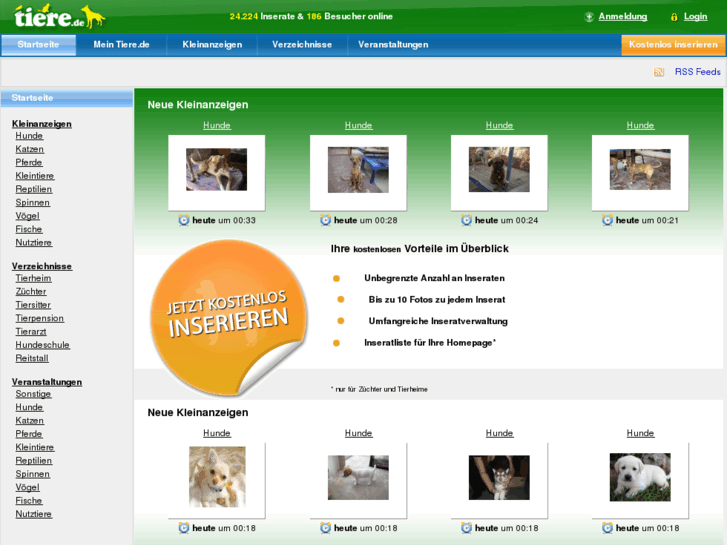Open Nutztiere under Kleinanzeigen in the sidebar
The image size is (727, 545).
pyautogui.click(x=34, y=243)
